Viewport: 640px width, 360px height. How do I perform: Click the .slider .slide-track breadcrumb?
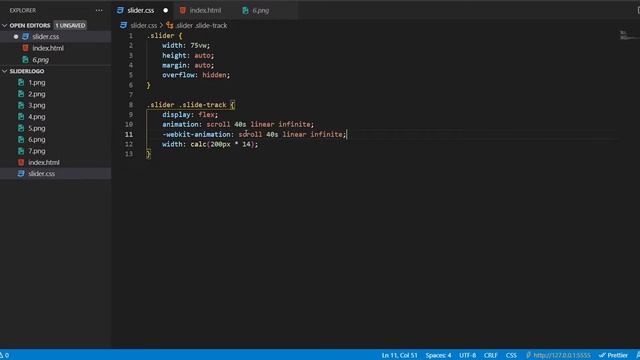(202, 25)
